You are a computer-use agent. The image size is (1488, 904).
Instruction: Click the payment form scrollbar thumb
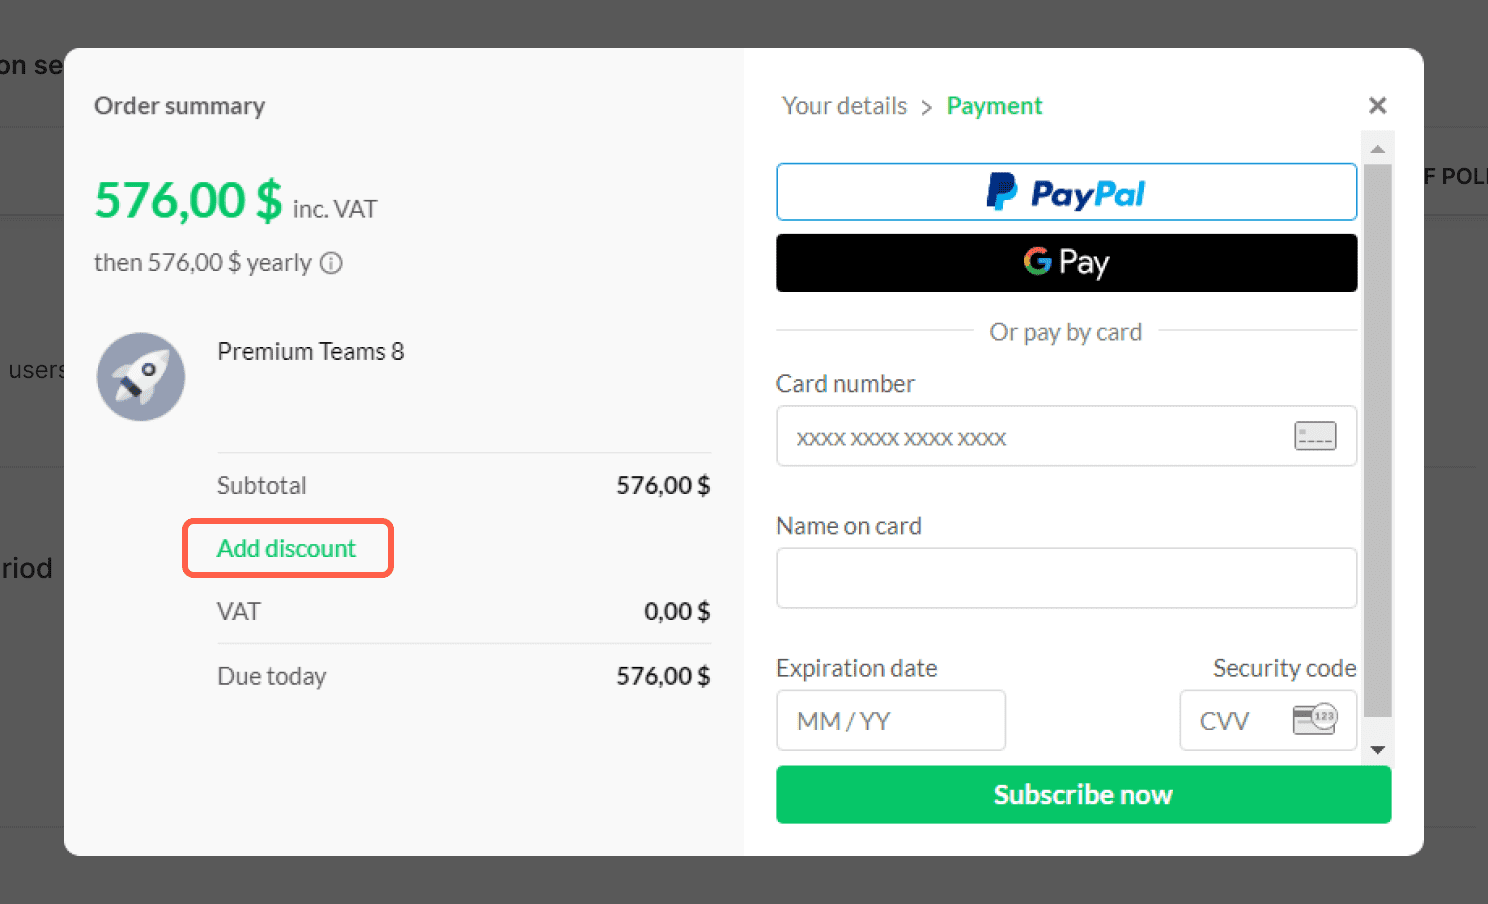(x=1378, y=441)
